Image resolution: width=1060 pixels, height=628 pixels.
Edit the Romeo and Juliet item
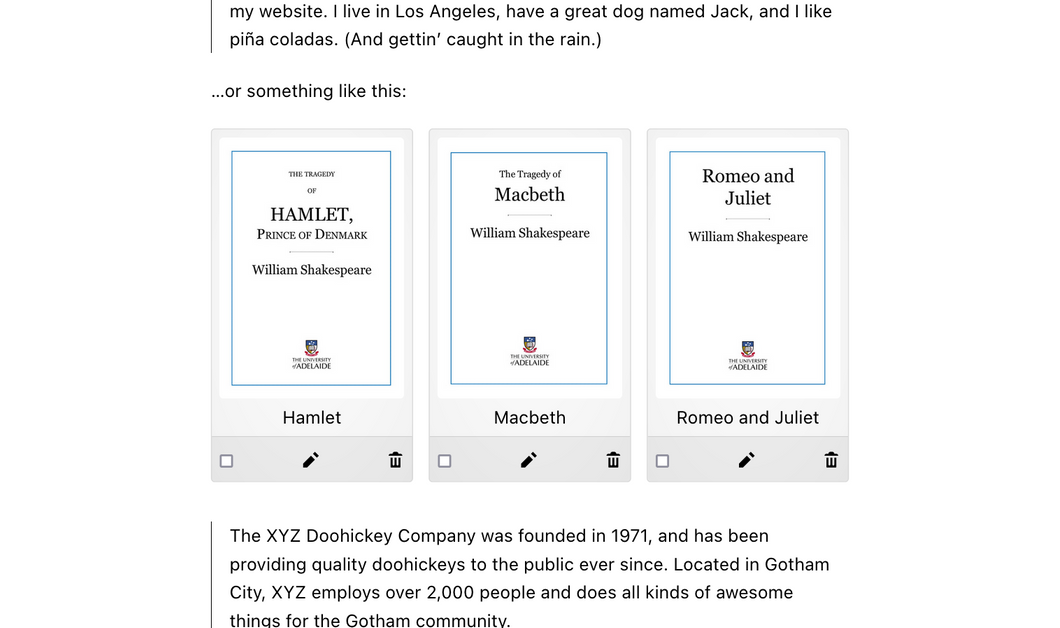tap(746, 460)
